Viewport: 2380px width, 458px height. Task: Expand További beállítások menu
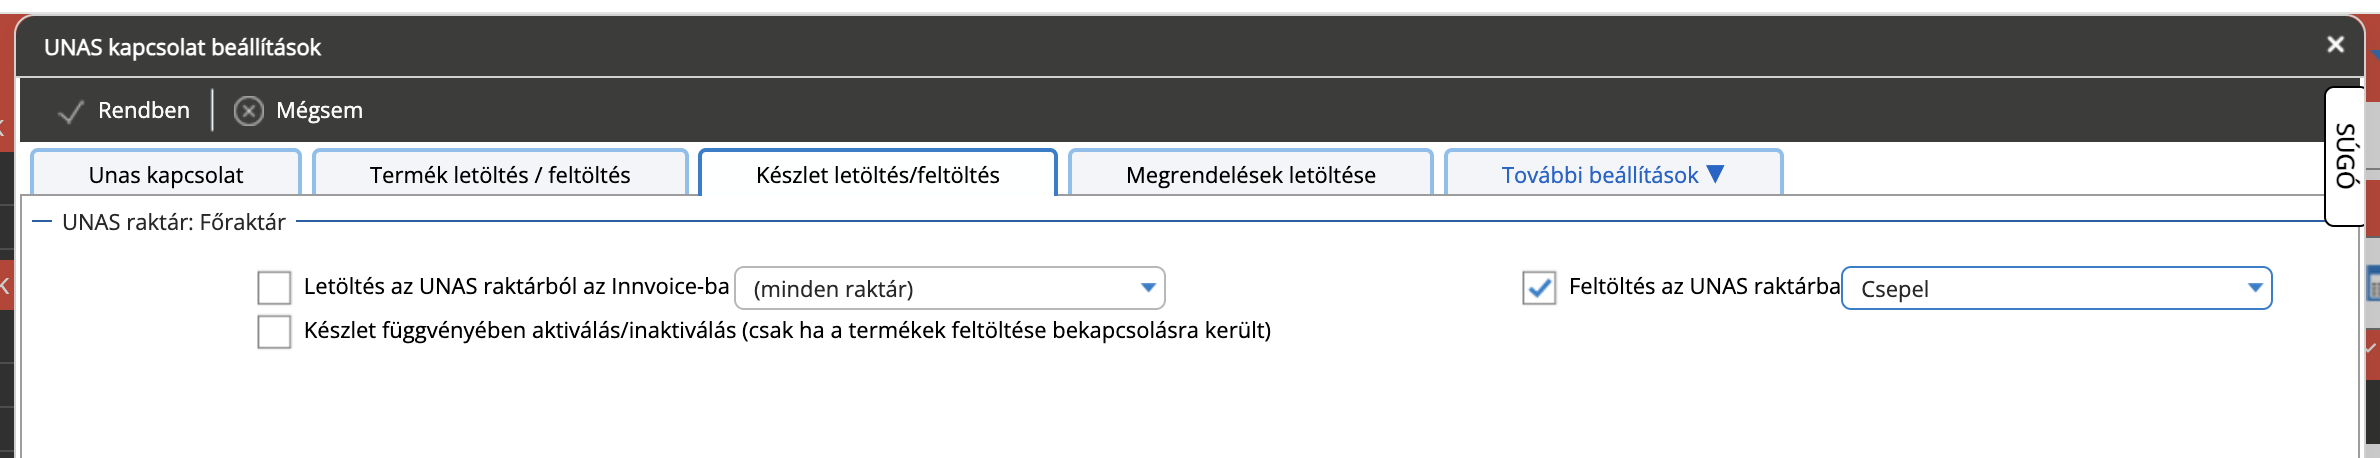1613,174
